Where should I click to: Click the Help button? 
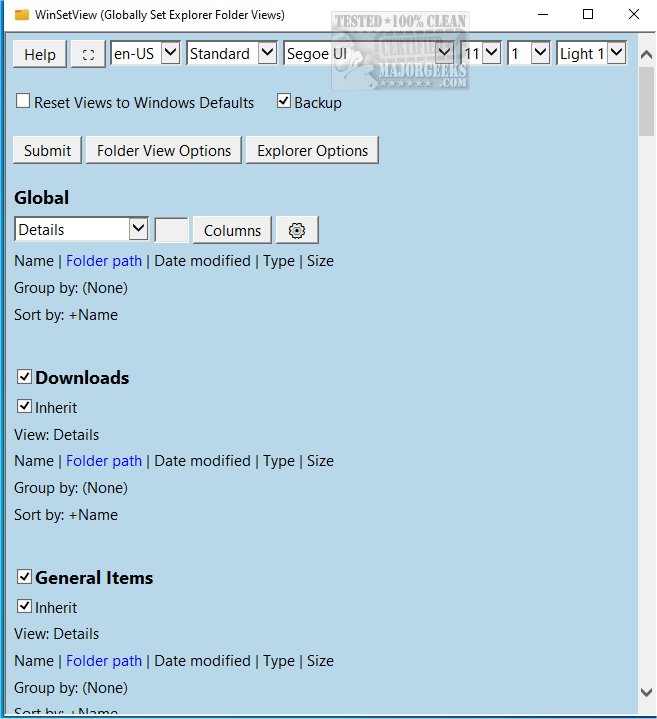[40, 54]
